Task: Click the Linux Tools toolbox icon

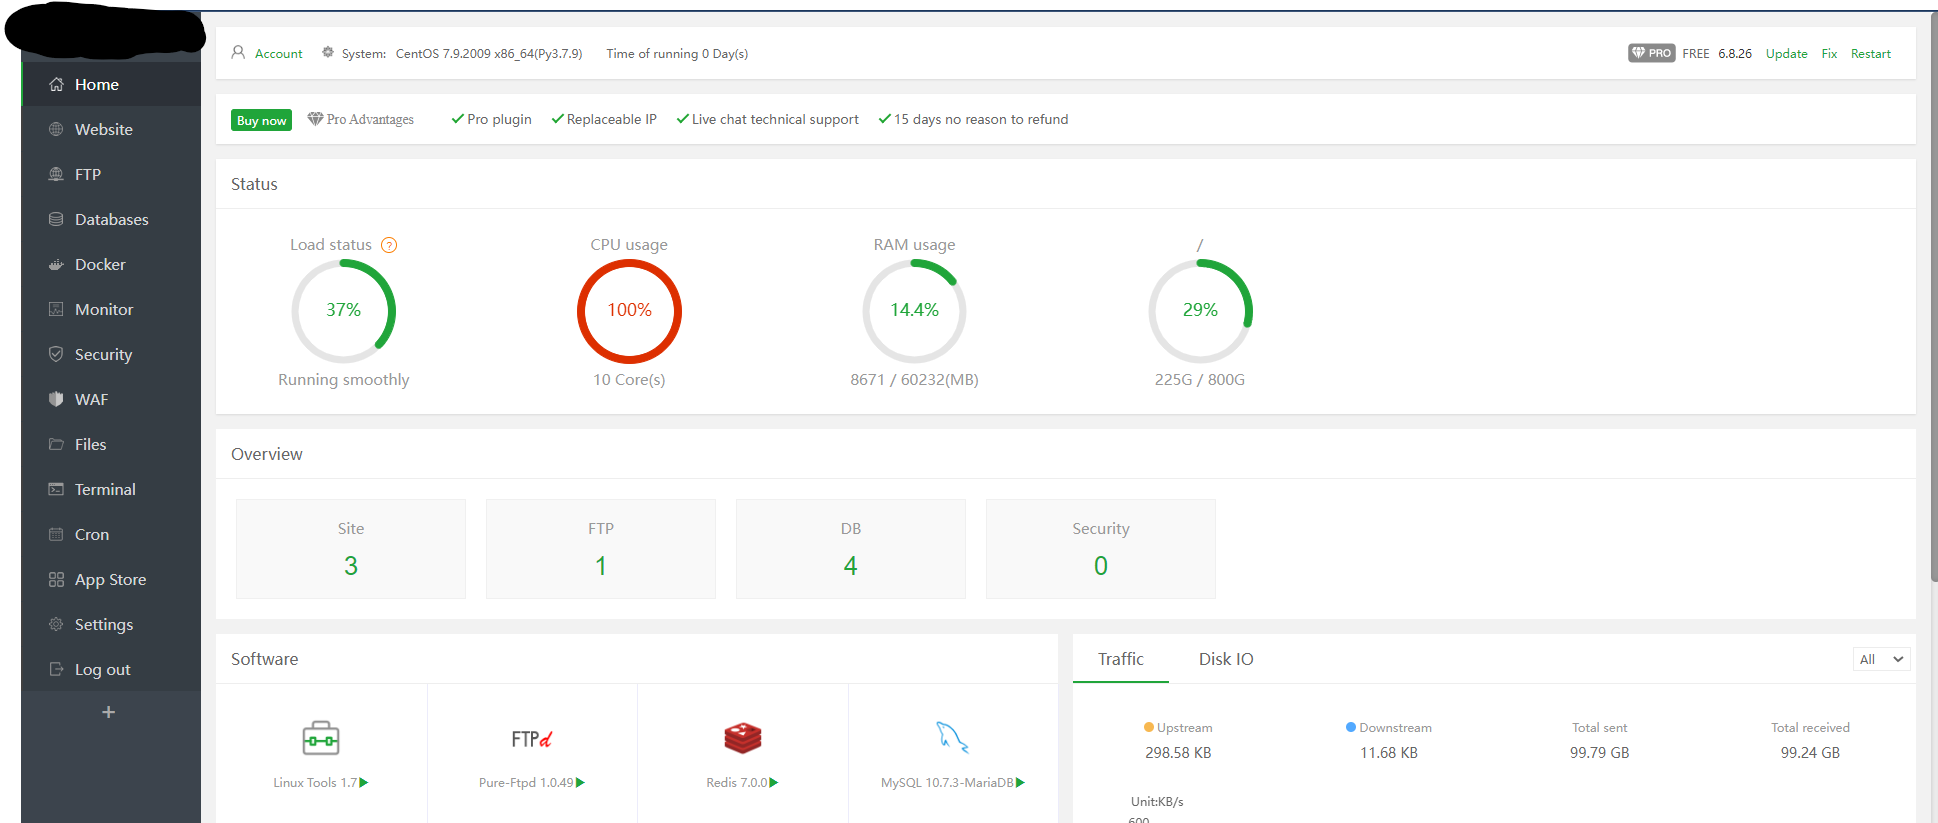Action: 321,739
